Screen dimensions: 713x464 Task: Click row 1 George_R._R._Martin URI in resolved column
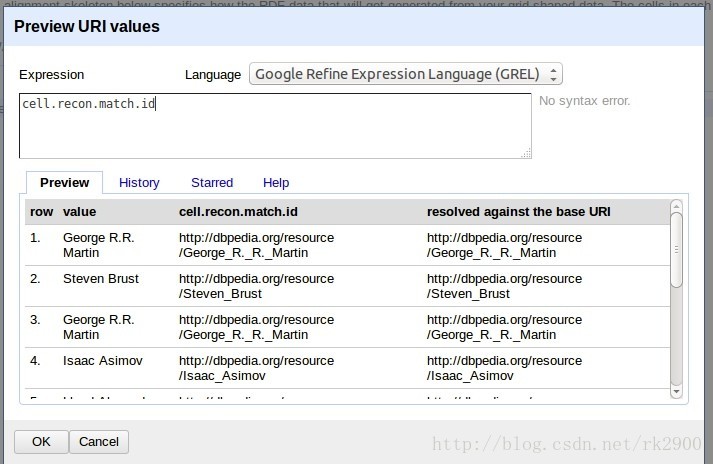pyautogui.click(x=504, y=245)
